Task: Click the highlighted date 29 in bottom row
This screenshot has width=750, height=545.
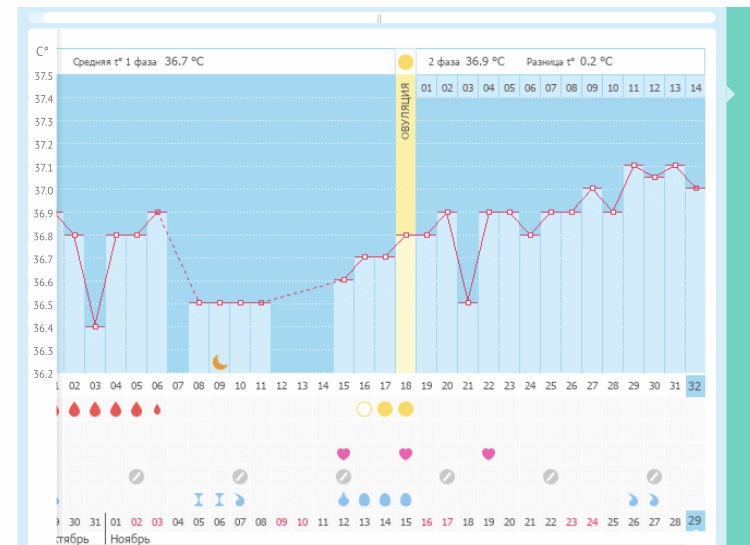Action: [x=695, y=522]
